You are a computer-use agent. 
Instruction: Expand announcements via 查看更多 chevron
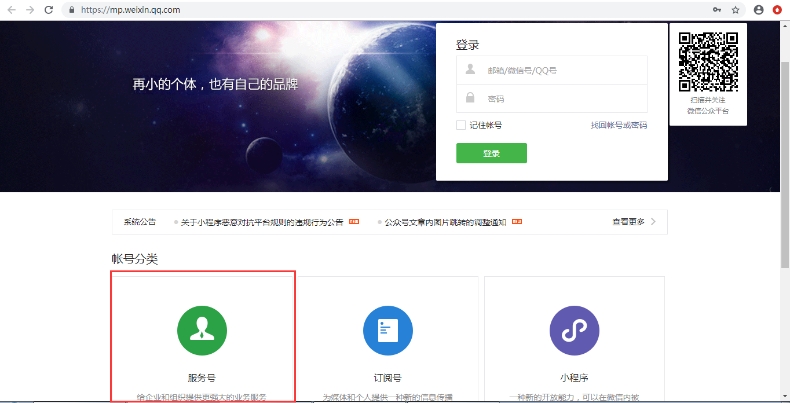[x=653, y=221]
